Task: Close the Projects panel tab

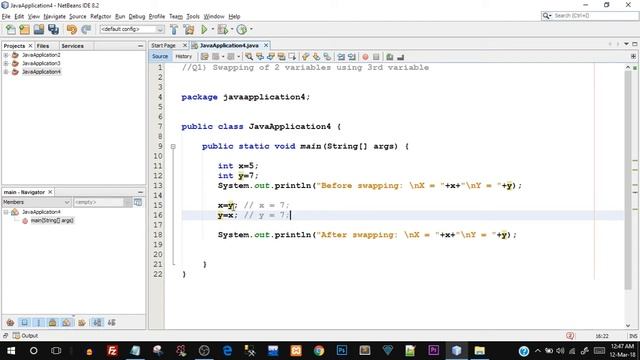Action: point(30,46)
